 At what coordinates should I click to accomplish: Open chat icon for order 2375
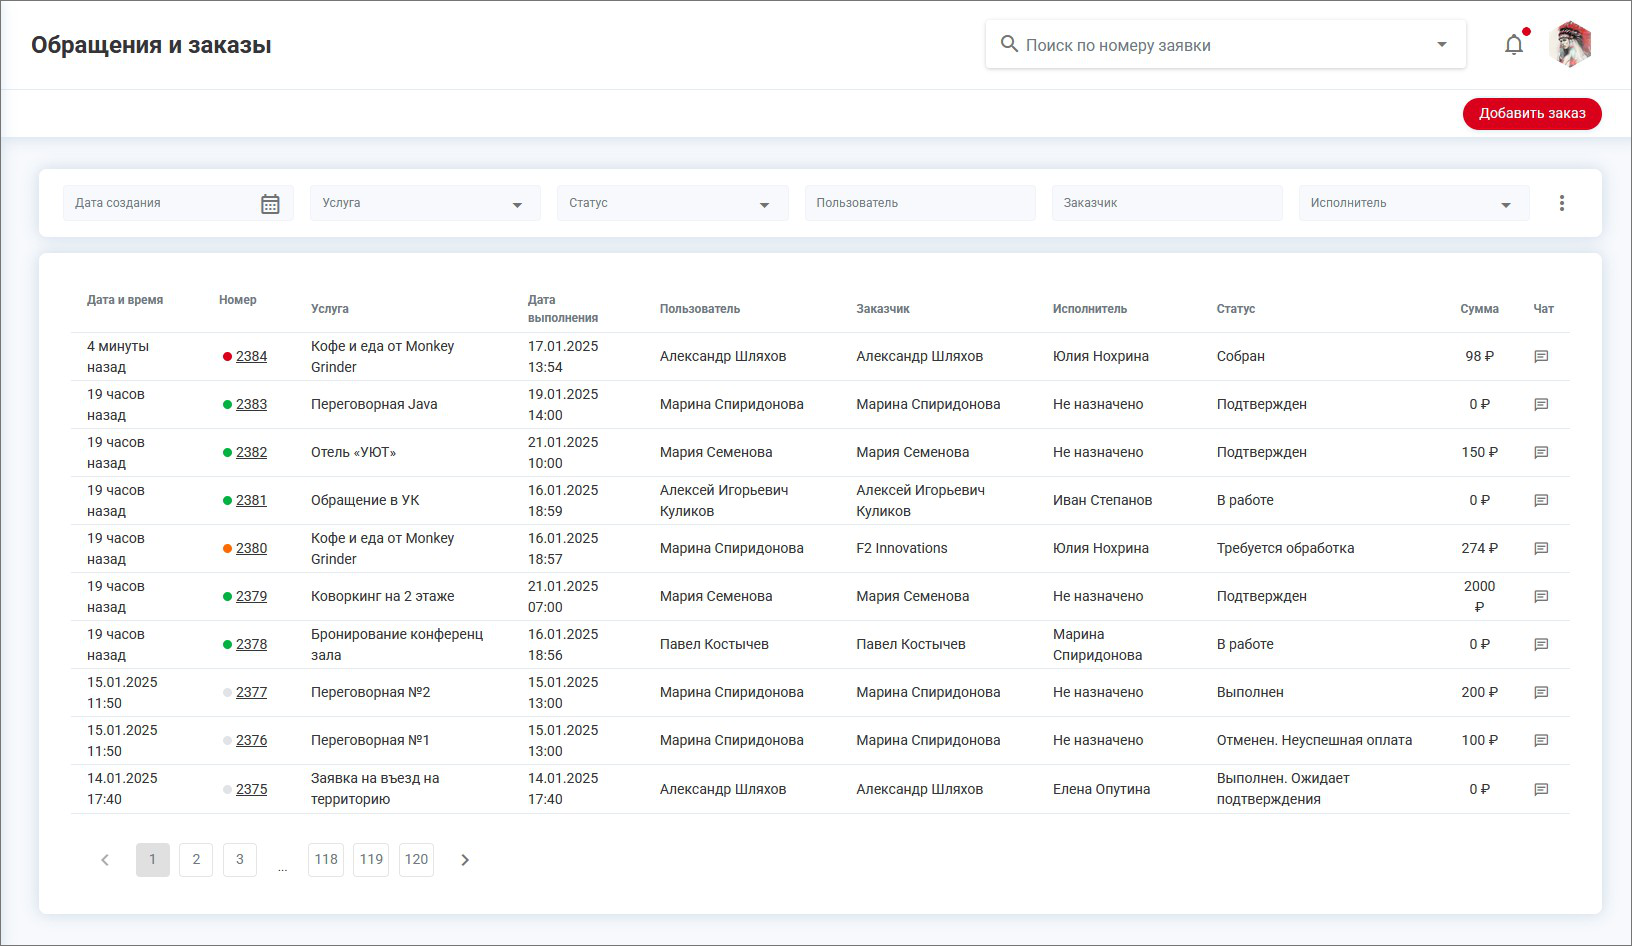click(1541, 790)
